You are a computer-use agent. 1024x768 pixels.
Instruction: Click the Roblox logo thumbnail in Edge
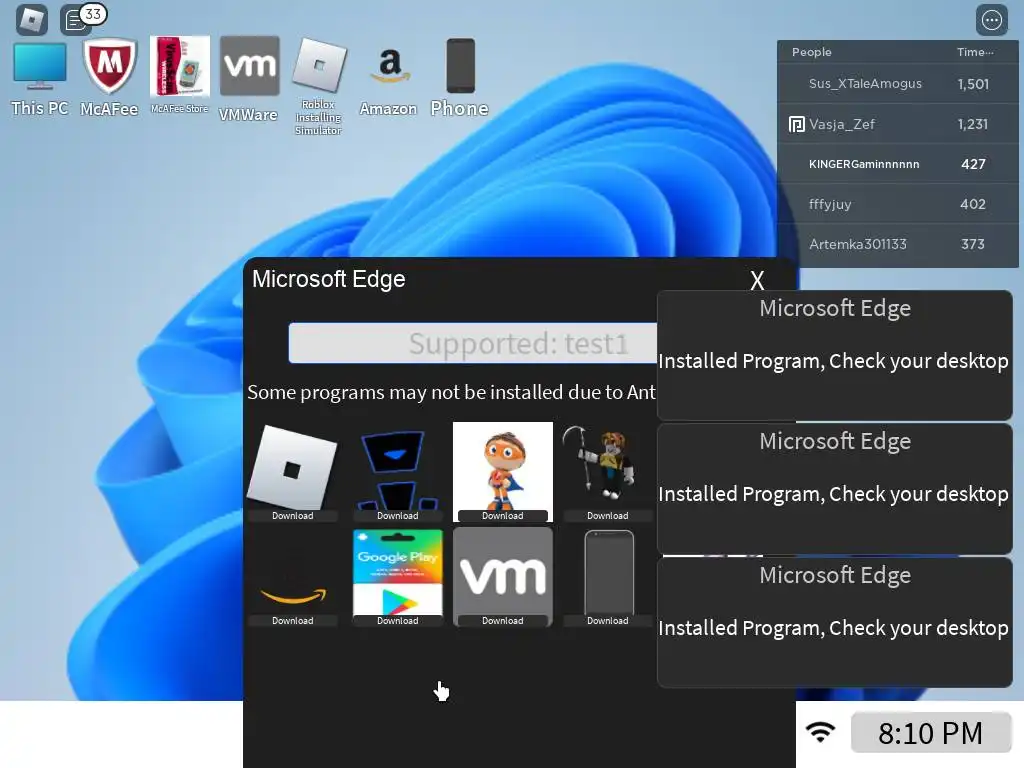(292, 467)
